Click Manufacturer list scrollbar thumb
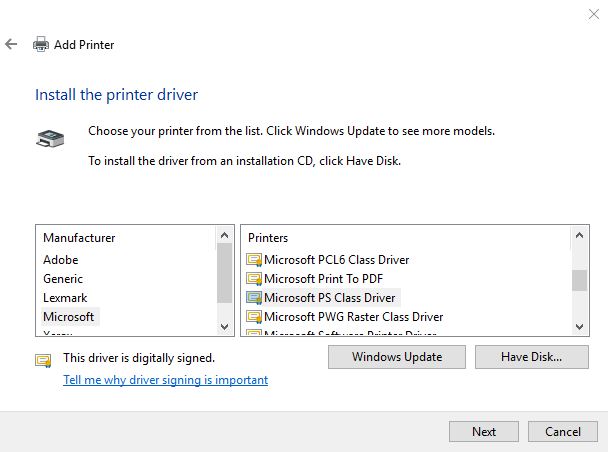The image size is (608, 452). click(x=224, y=273)
